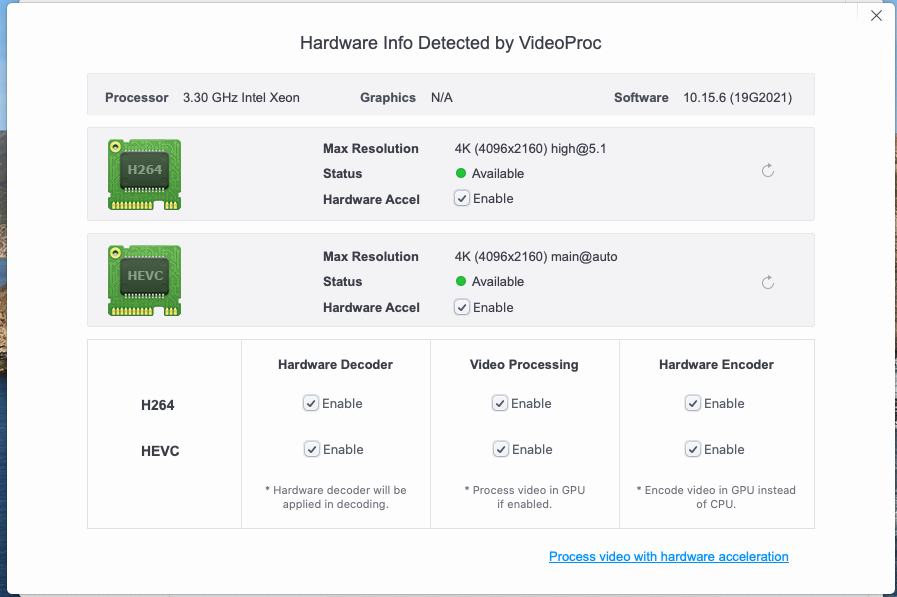Disable HEVC Hardware Decoder
Image resolution: width=897 pixels, height=597 pixels.
[x=312, y=449]
